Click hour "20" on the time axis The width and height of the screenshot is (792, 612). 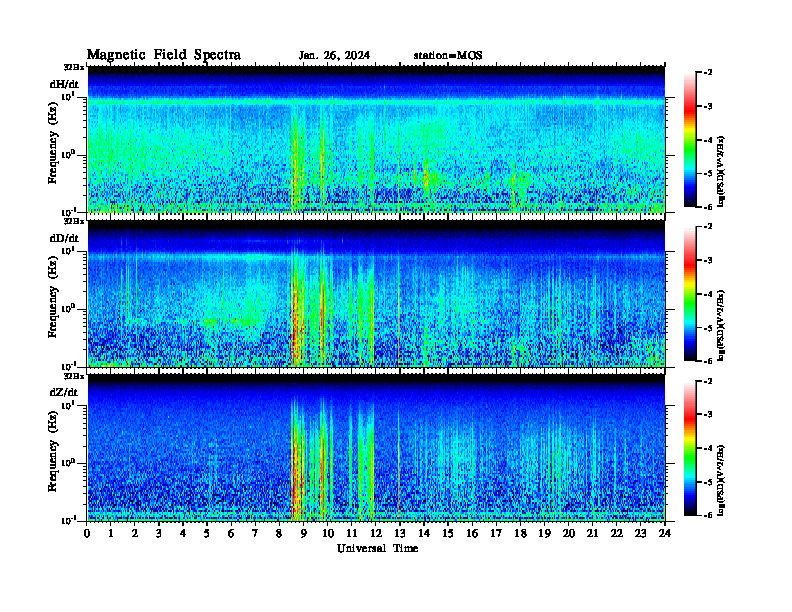569,533
